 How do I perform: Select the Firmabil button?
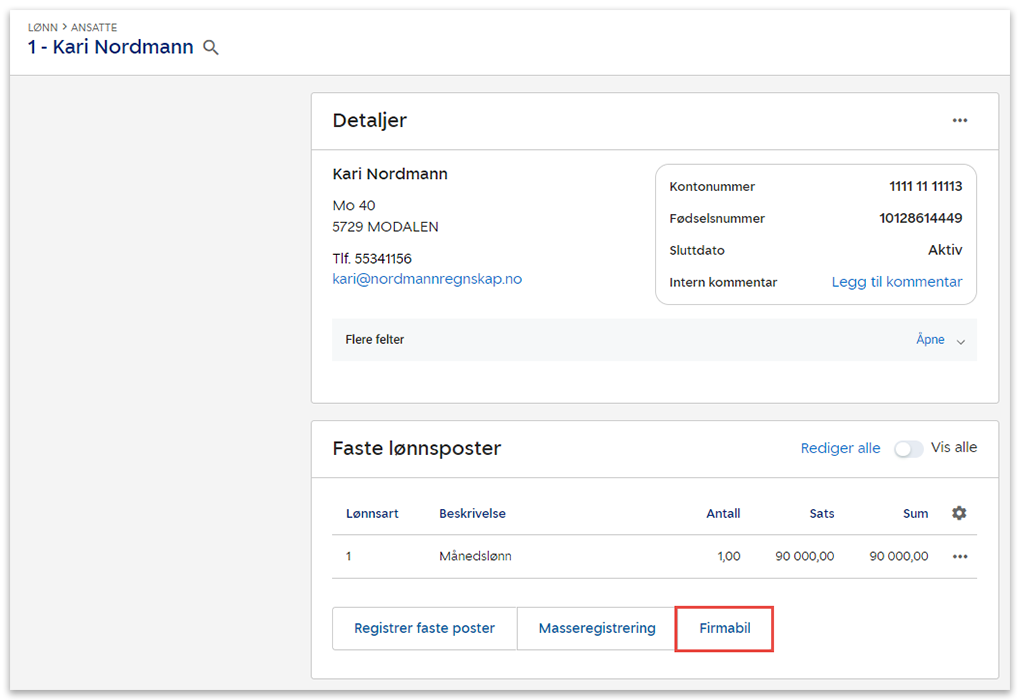(725, 629)
